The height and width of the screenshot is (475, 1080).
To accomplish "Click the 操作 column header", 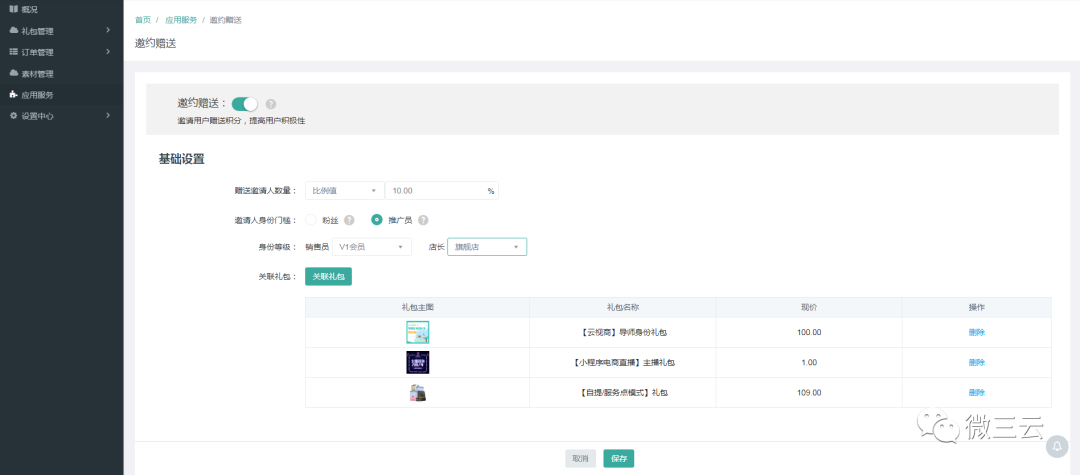I will click(x=977, y=307).
